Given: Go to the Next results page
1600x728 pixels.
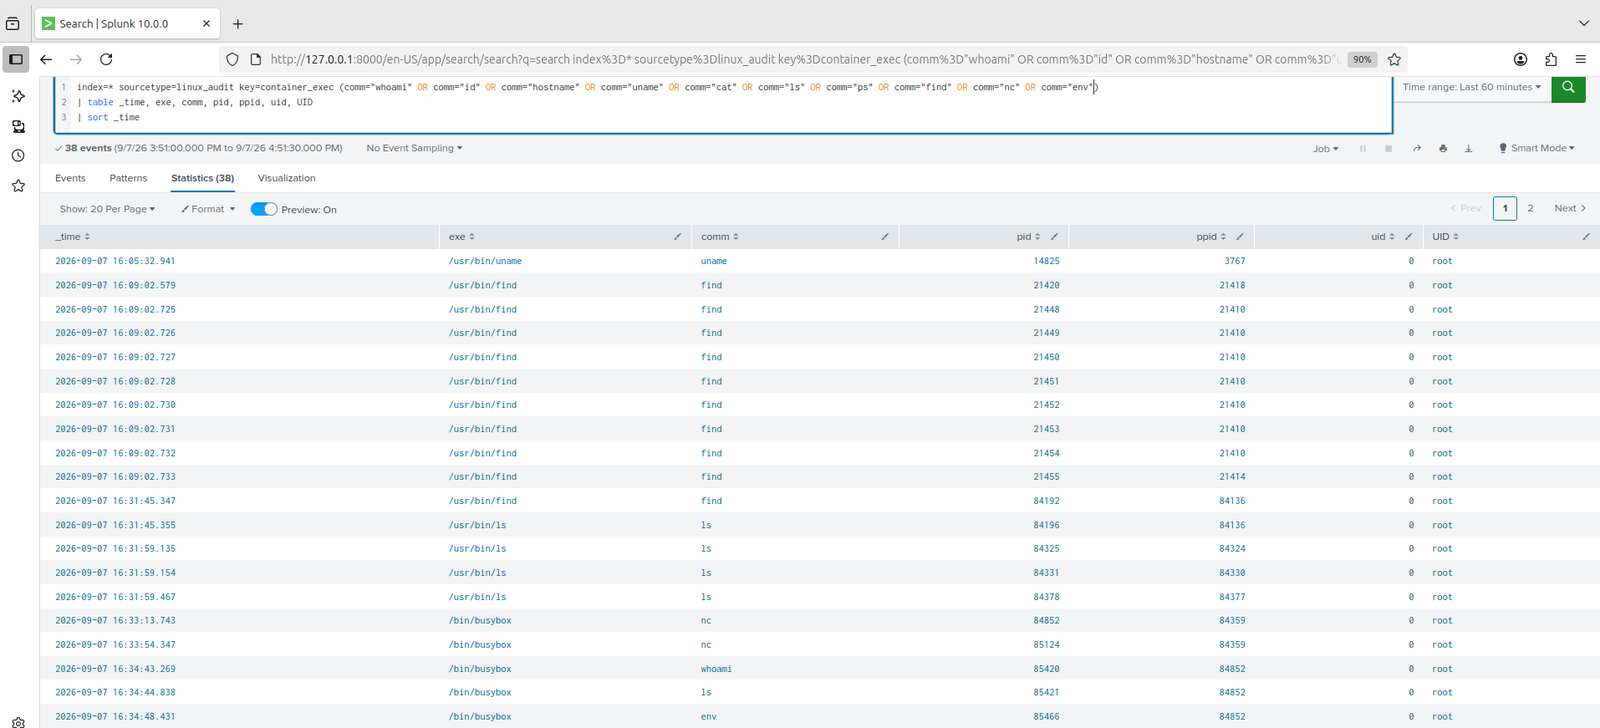Looking at the screenshot, I should (1569, 208).
